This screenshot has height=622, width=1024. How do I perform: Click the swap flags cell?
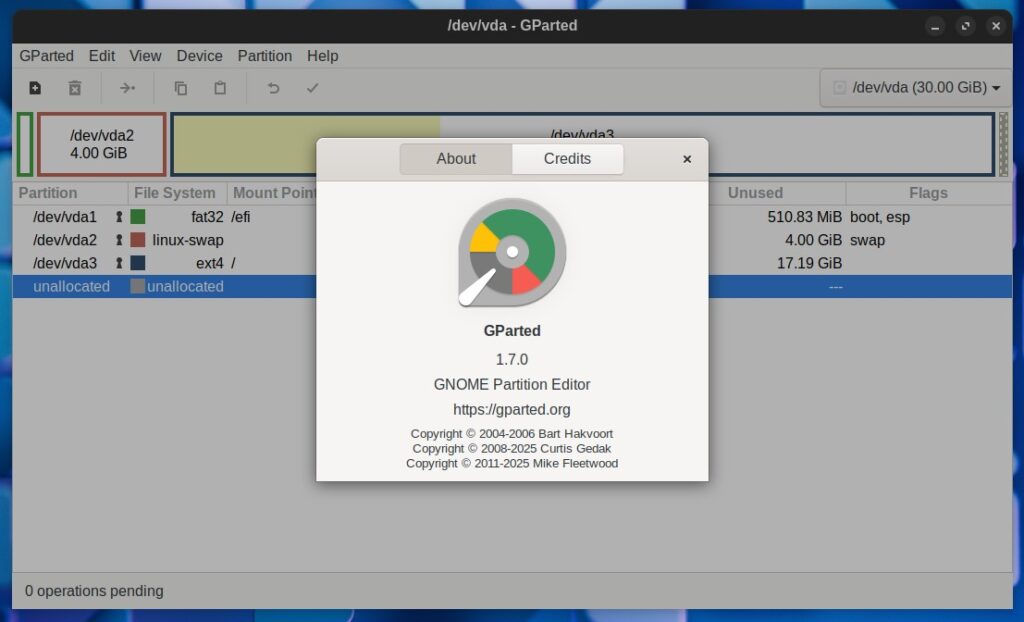tap(867, 240)
